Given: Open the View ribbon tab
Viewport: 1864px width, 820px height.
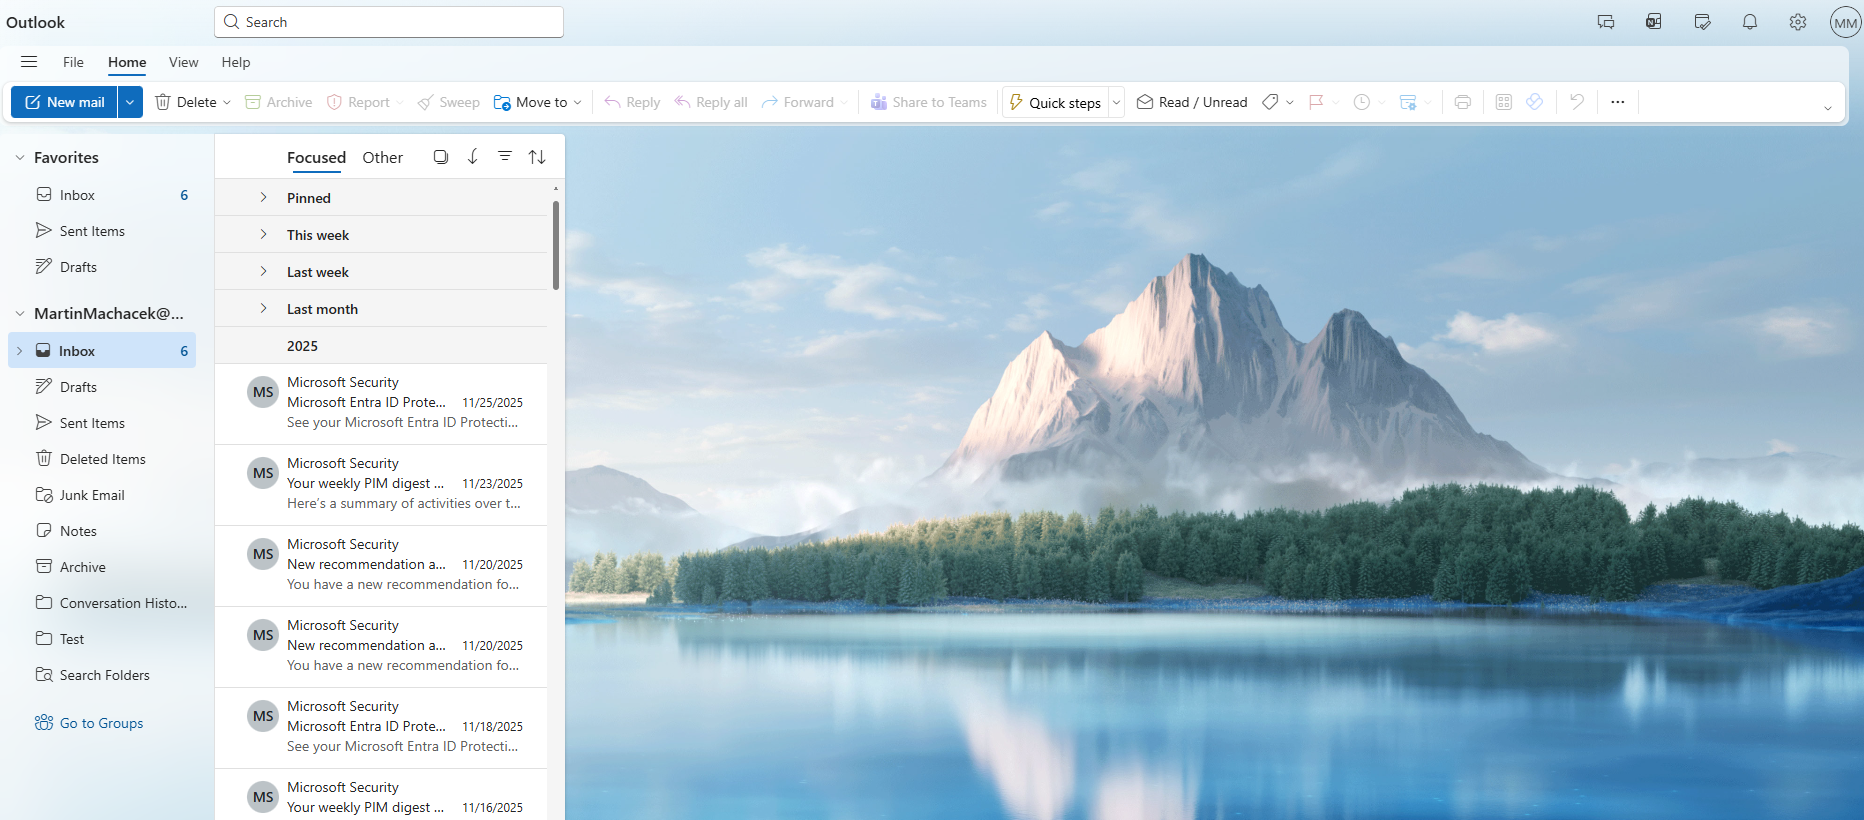Looking at the screenshot, I should (x=183, y=62).
